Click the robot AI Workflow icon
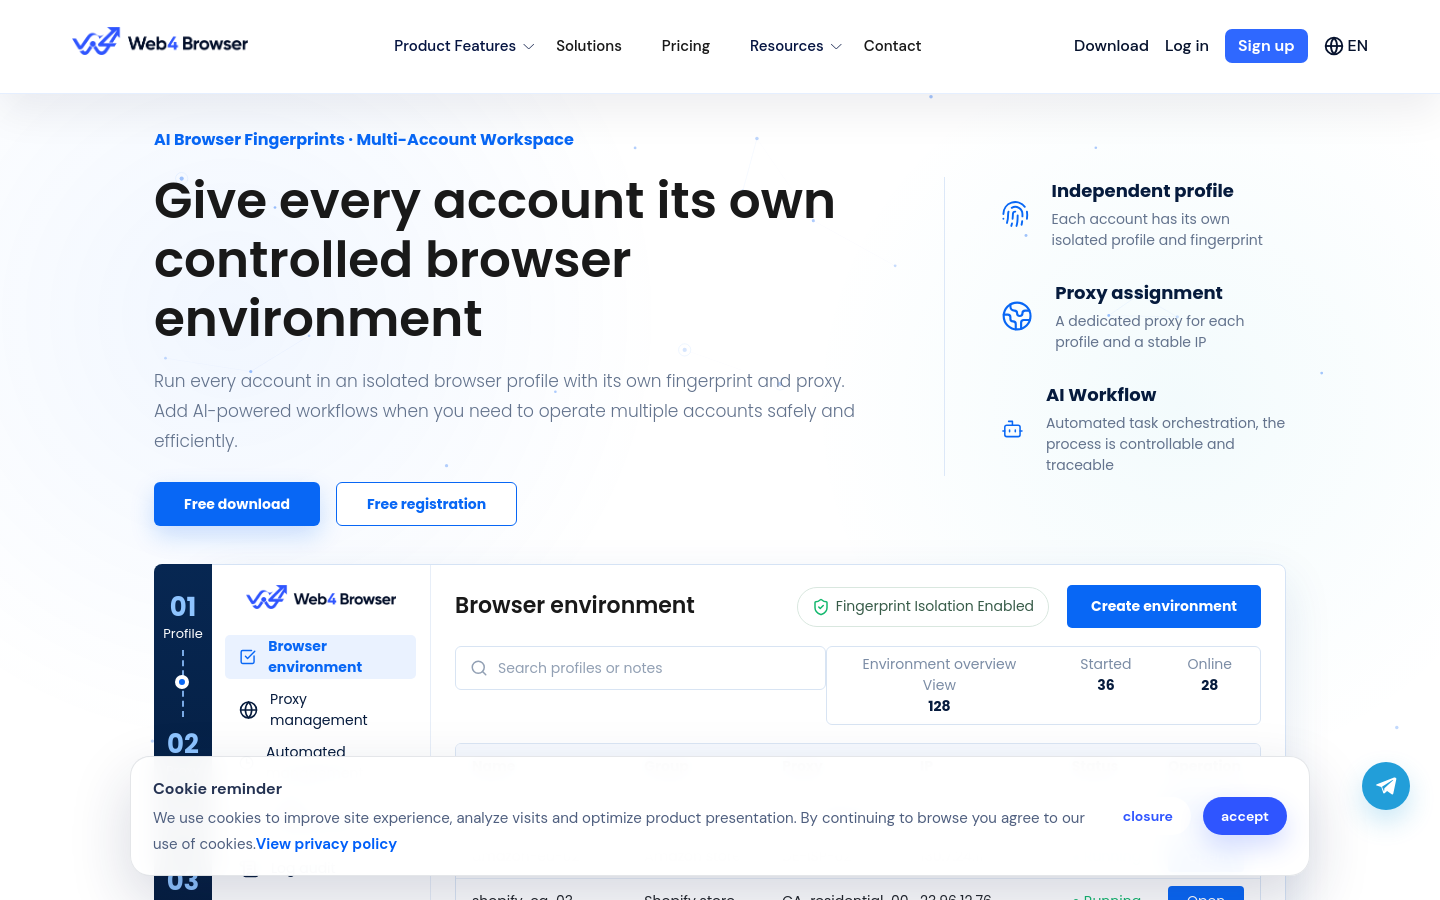Viewport: 1440px width, 900px height. coord(1012,429)
